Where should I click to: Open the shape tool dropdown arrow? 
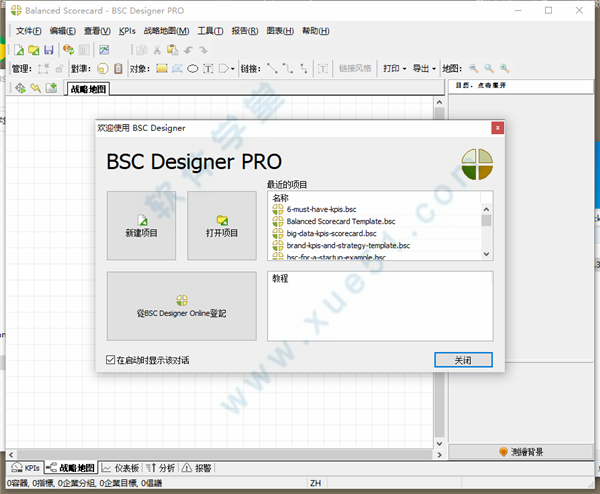coord(232,69)
